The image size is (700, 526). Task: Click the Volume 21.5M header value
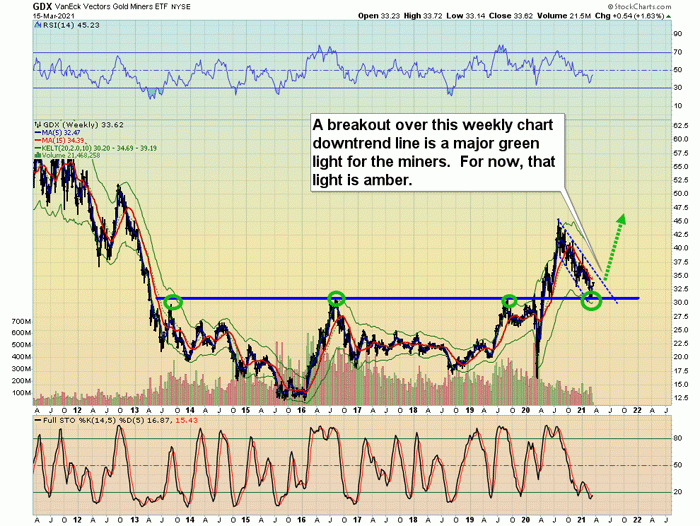(x=564, y=16)
